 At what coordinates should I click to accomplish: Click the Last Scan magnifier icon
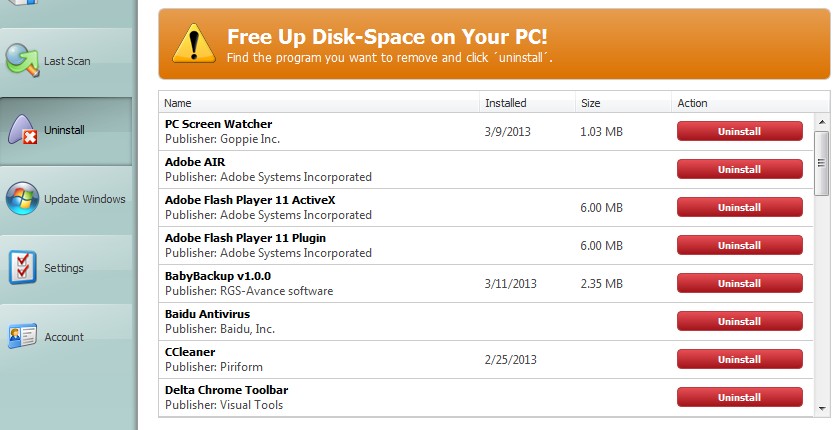click(x=23, y=60)
